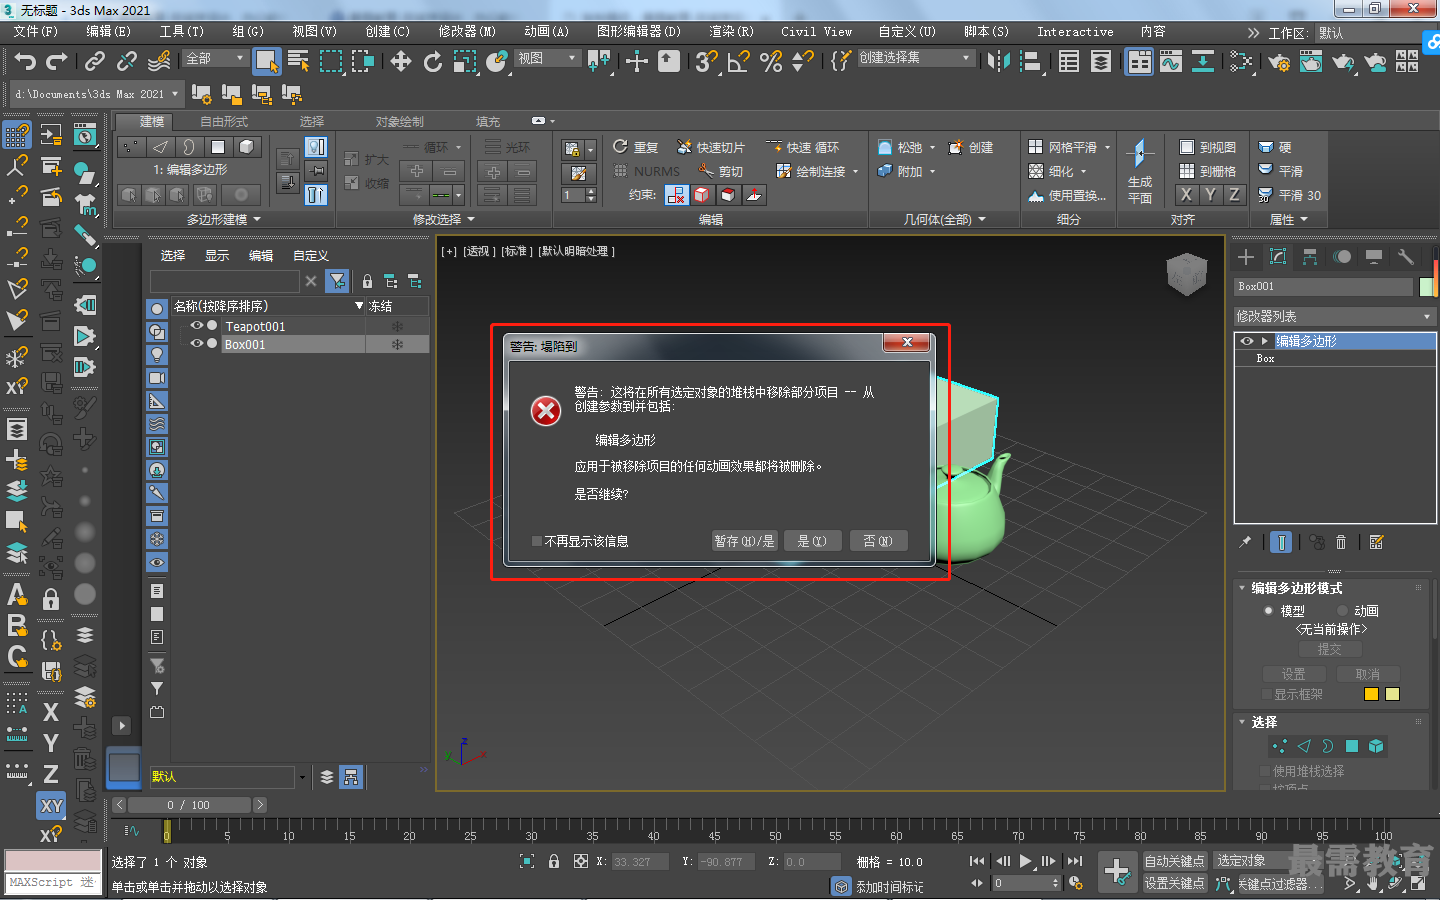Toggle eye of 编辑多边形 modifier in stack
The width and height of the screenshot is (1440, 900).
[x=1246, y=341]
